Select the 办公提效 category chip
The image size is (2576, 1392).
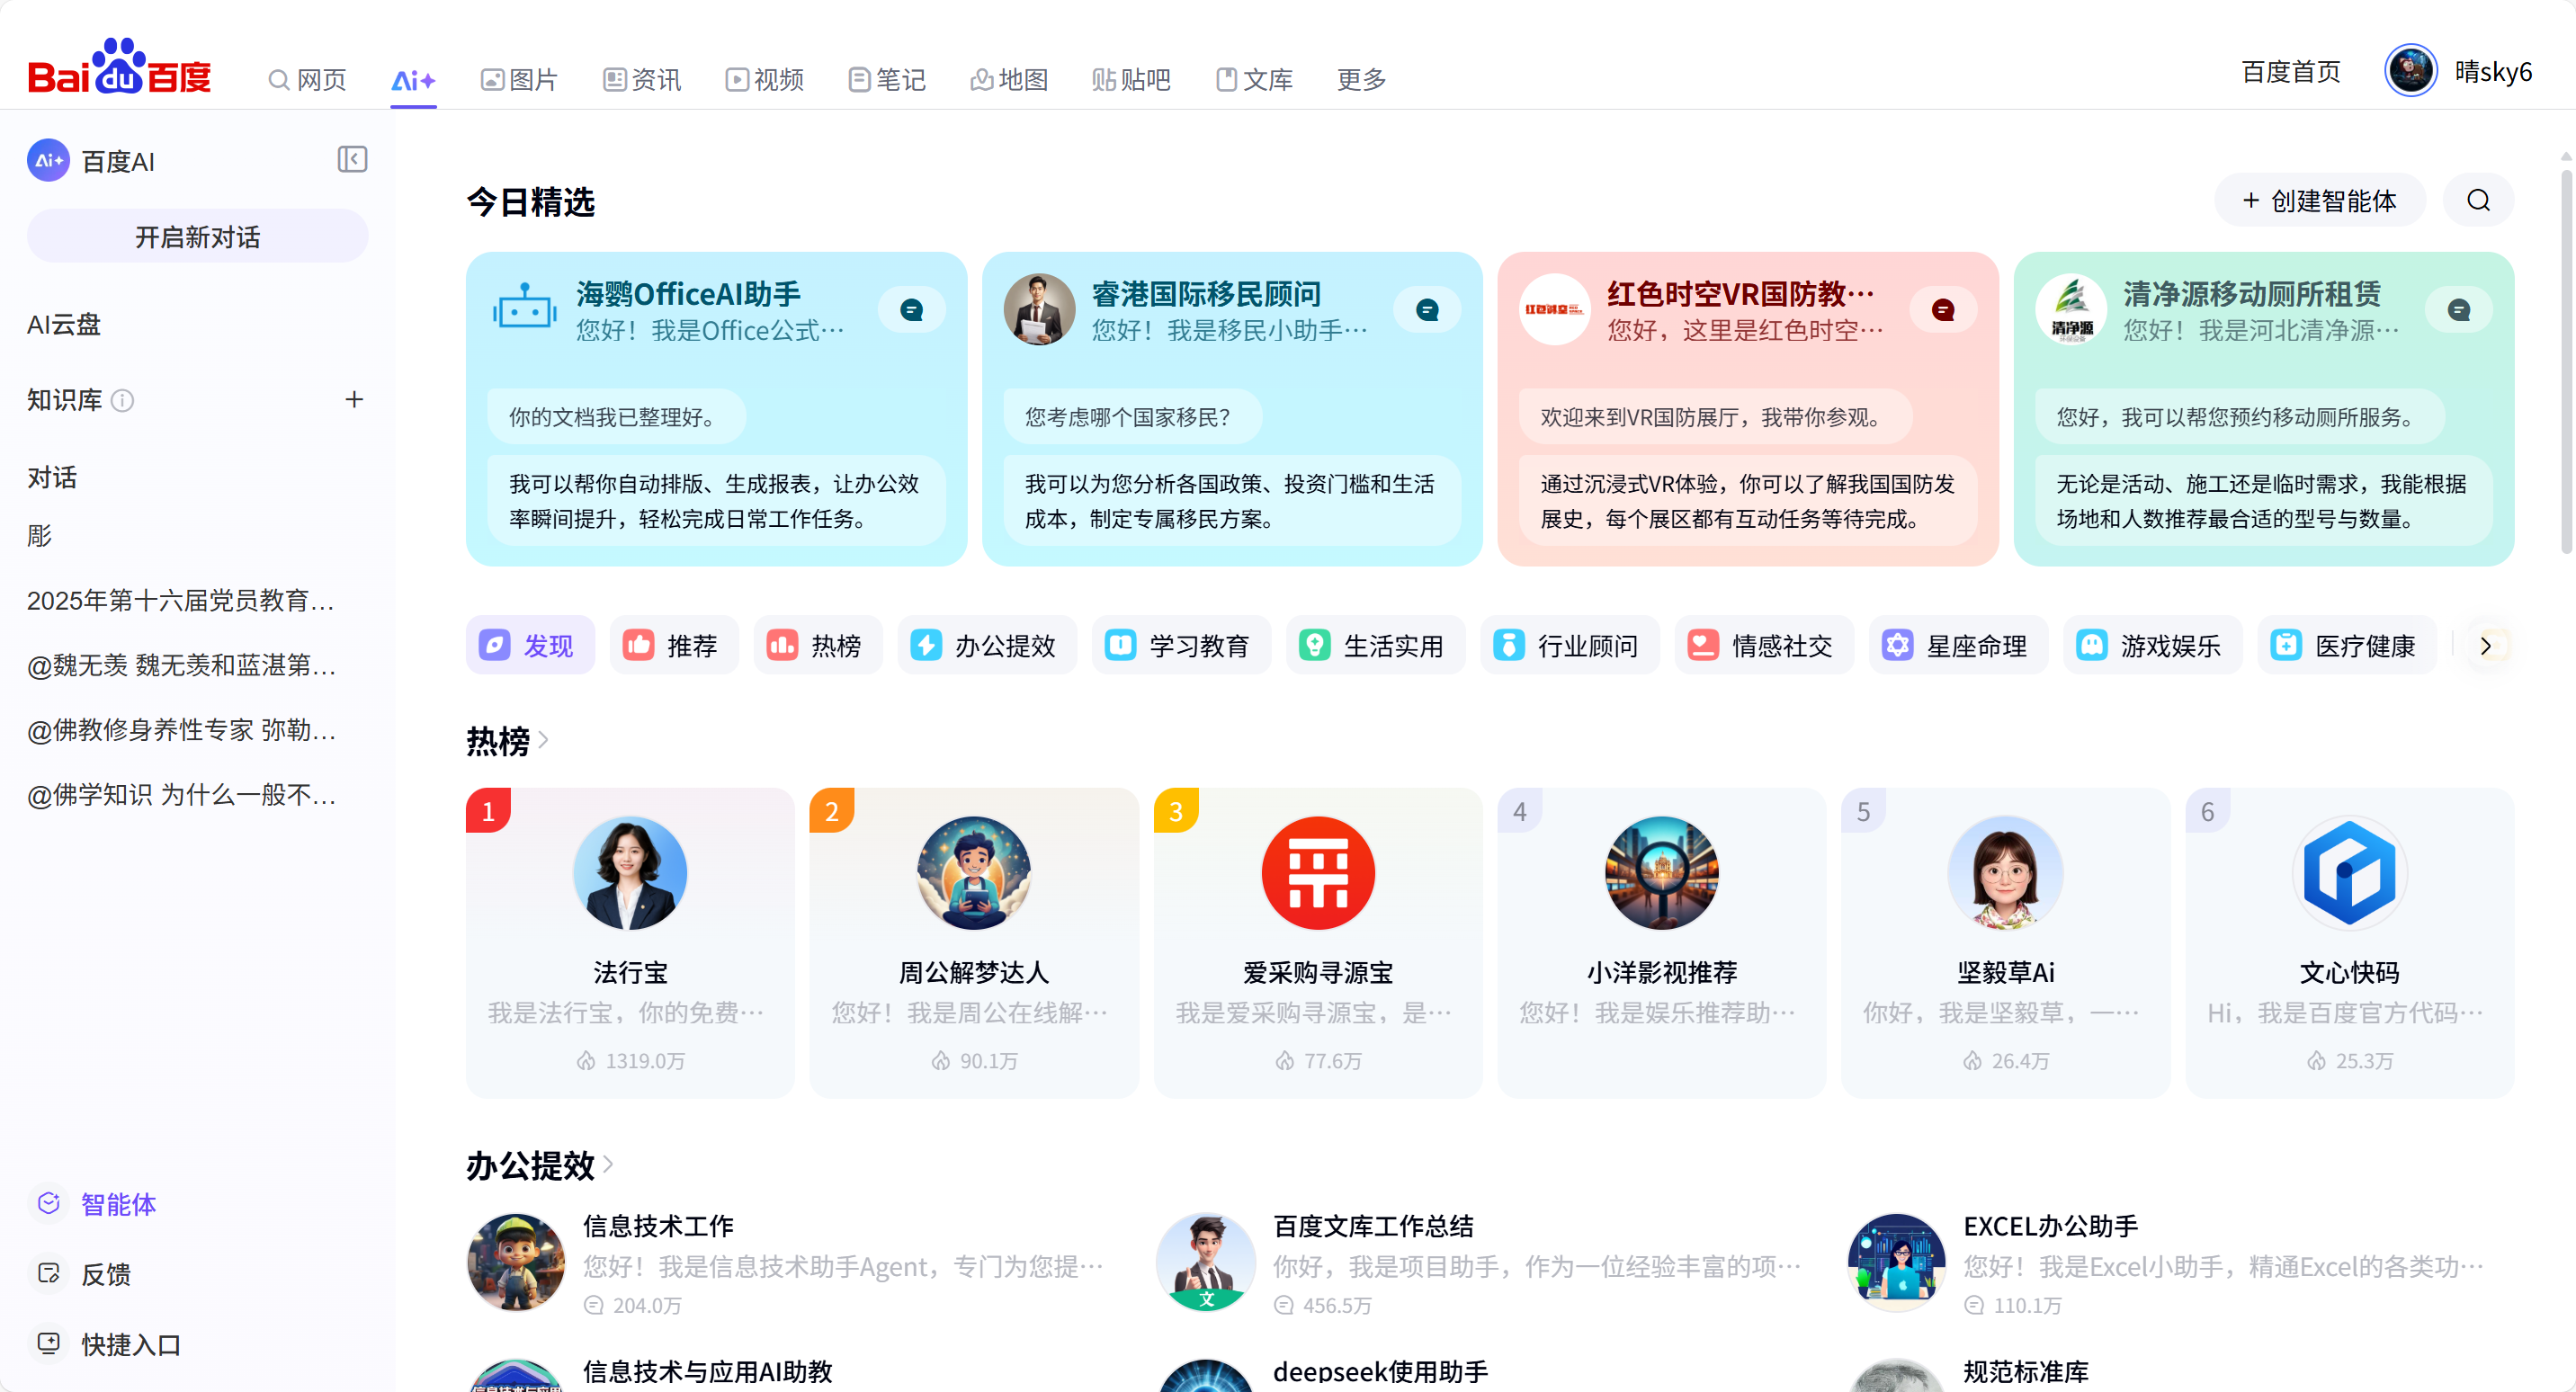[986, 645]
